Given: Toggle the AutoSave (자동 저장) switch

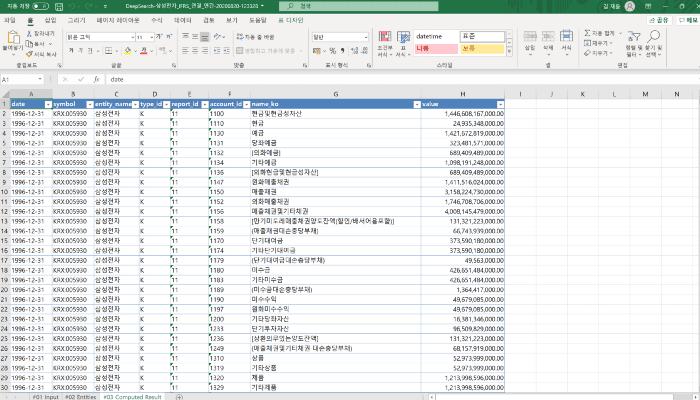Looking at the screenshot, I should pos(40,6).
